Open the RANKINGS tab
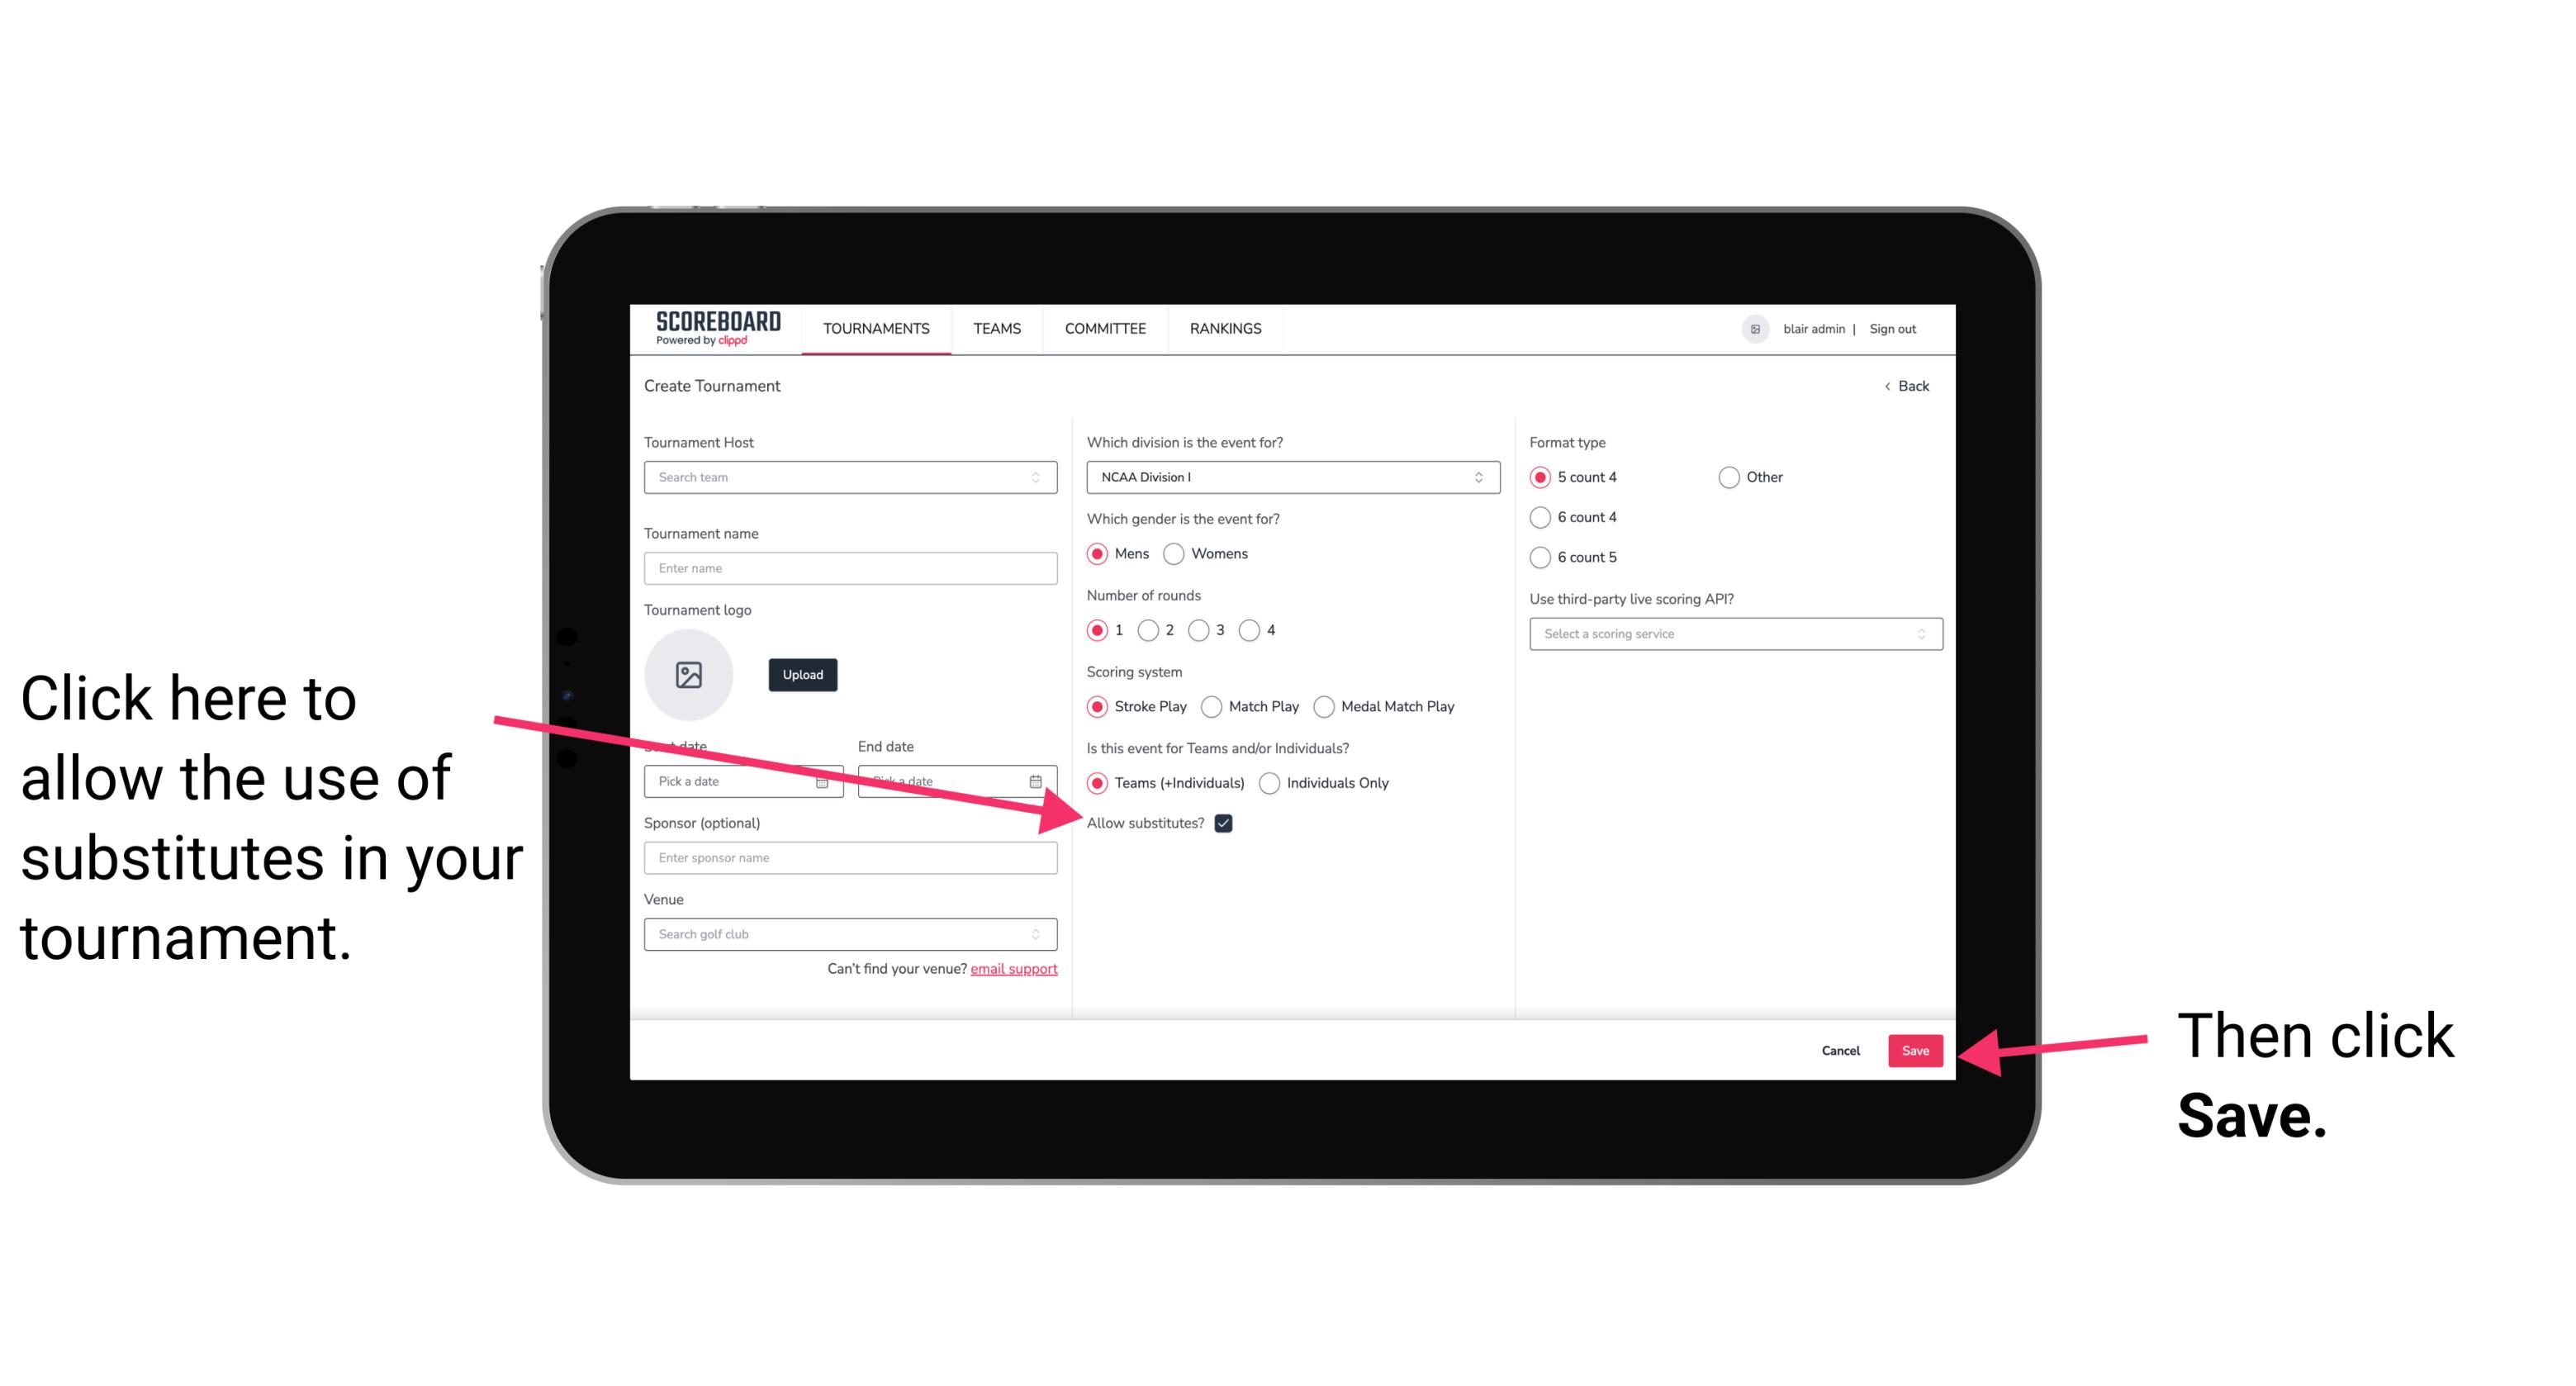 pos(1225,328)
